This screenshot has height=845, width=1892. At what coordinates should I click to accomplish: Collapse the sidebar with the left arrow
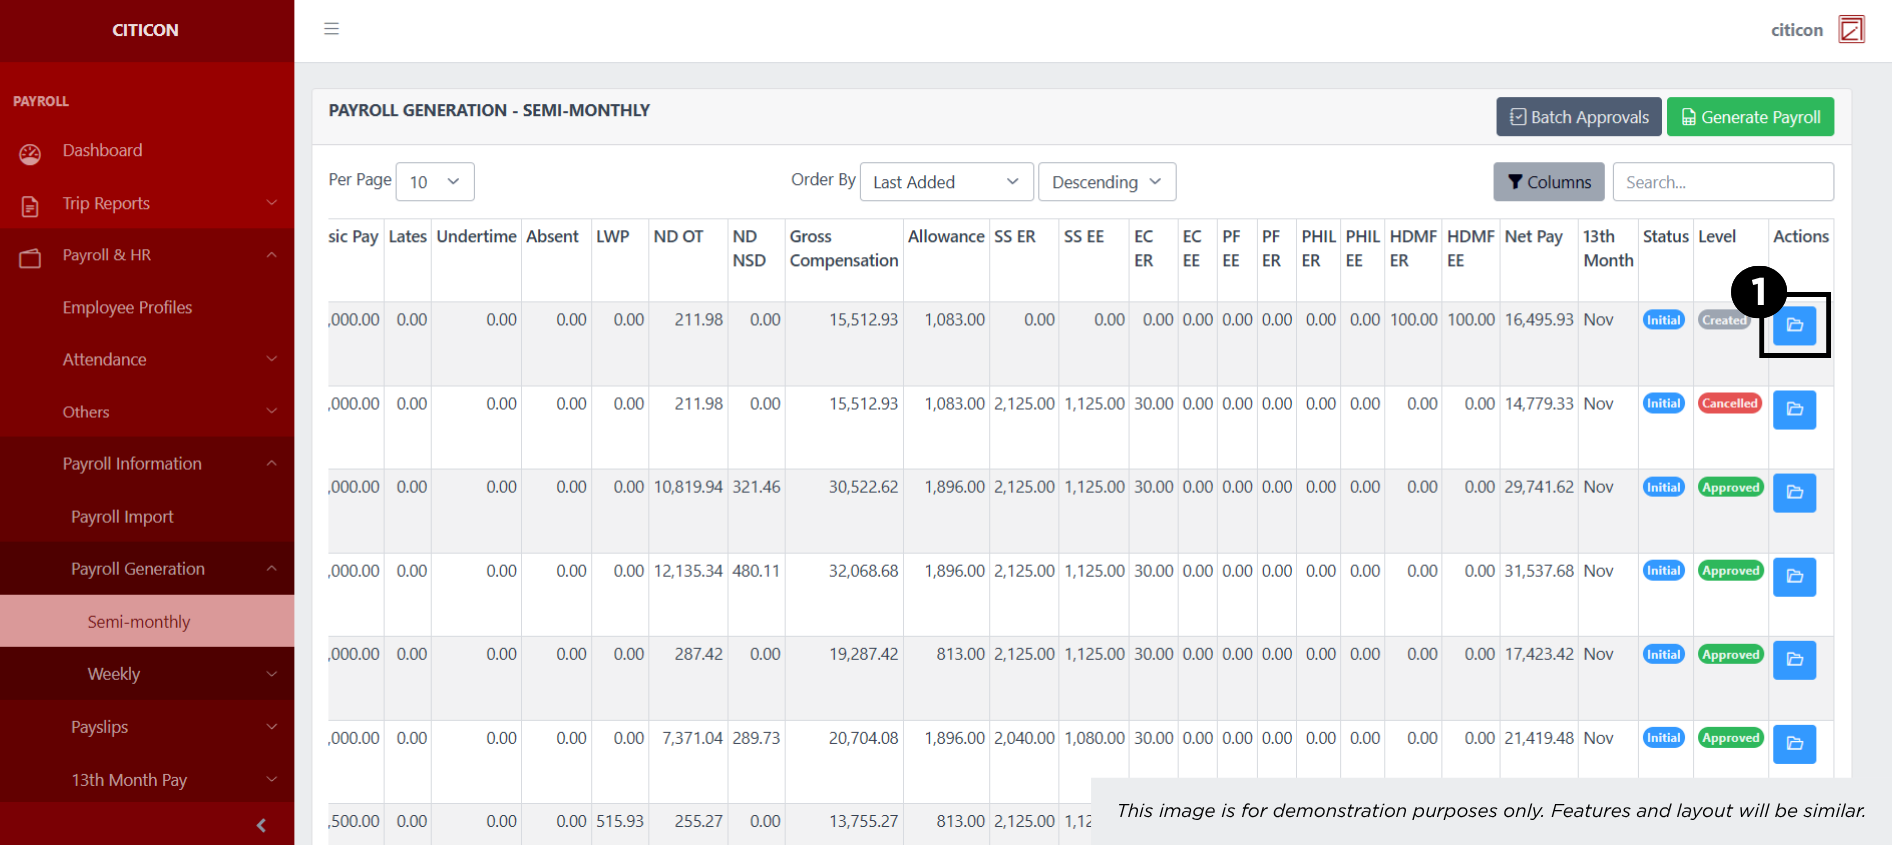261,825
